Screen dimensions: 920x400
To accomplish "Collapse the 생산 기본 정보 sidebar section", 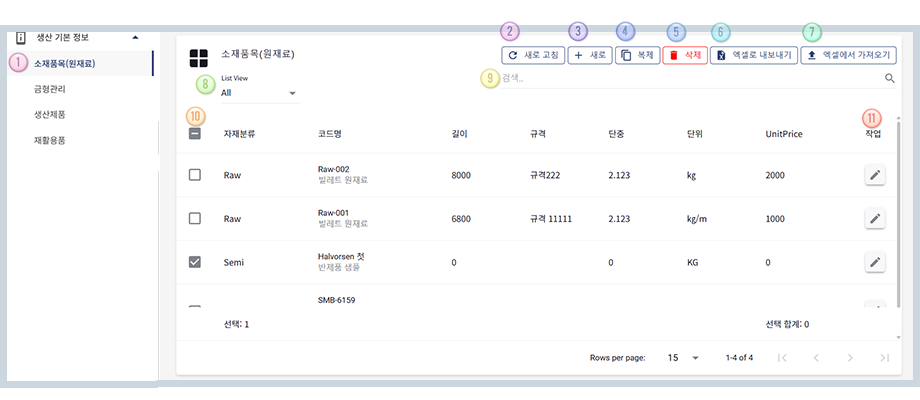I will pyautogui.click(x=135, y=37).
